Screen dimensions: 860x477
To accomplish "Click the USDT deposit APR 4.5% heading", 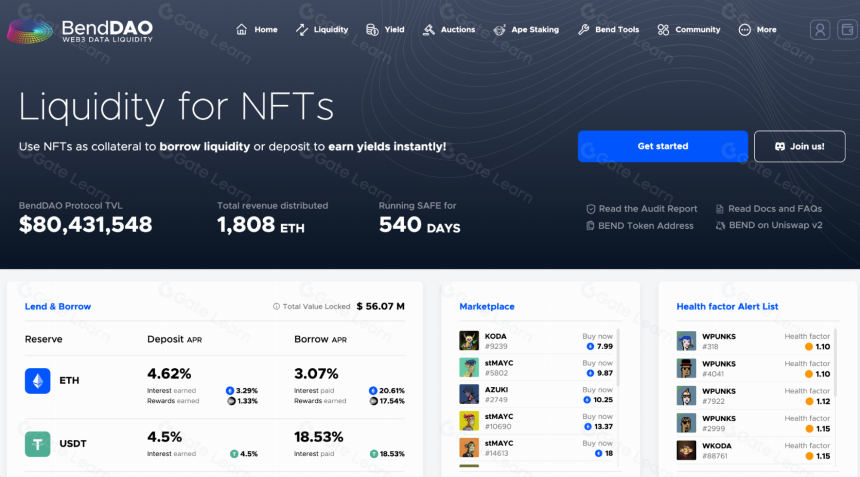I will point(165,437).
